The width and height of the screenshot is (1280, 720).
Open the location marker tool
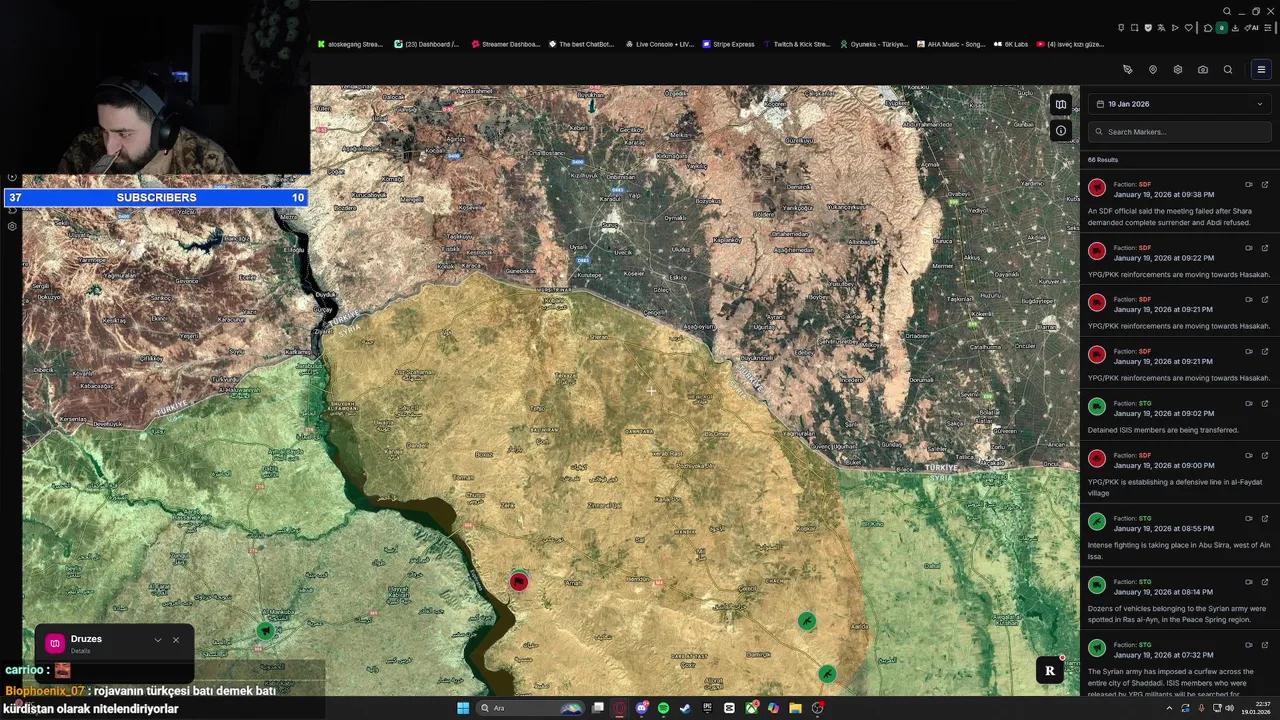(1153, 70)
